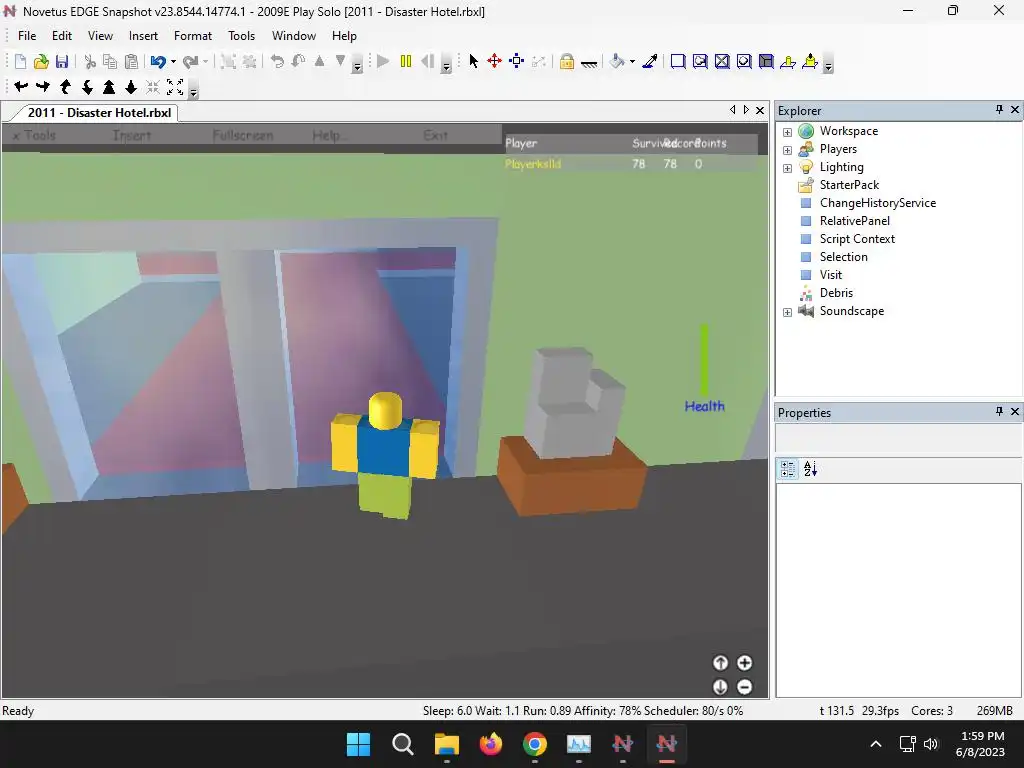
Task: Click the in-game Tools button
Action: [x=35, y=135]
